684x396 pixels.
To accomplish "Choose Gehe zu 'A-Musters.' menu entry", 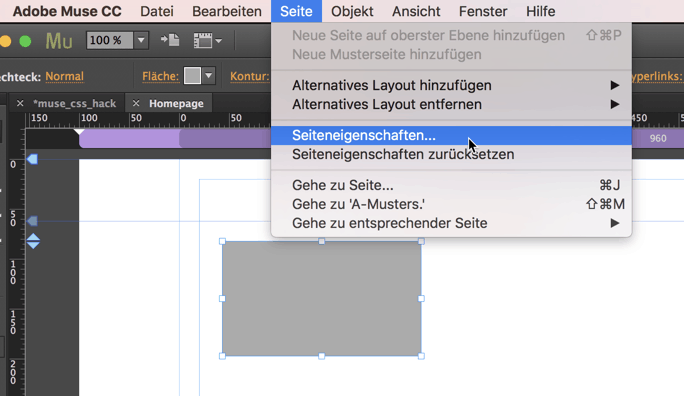I will (x=451, y=204).
